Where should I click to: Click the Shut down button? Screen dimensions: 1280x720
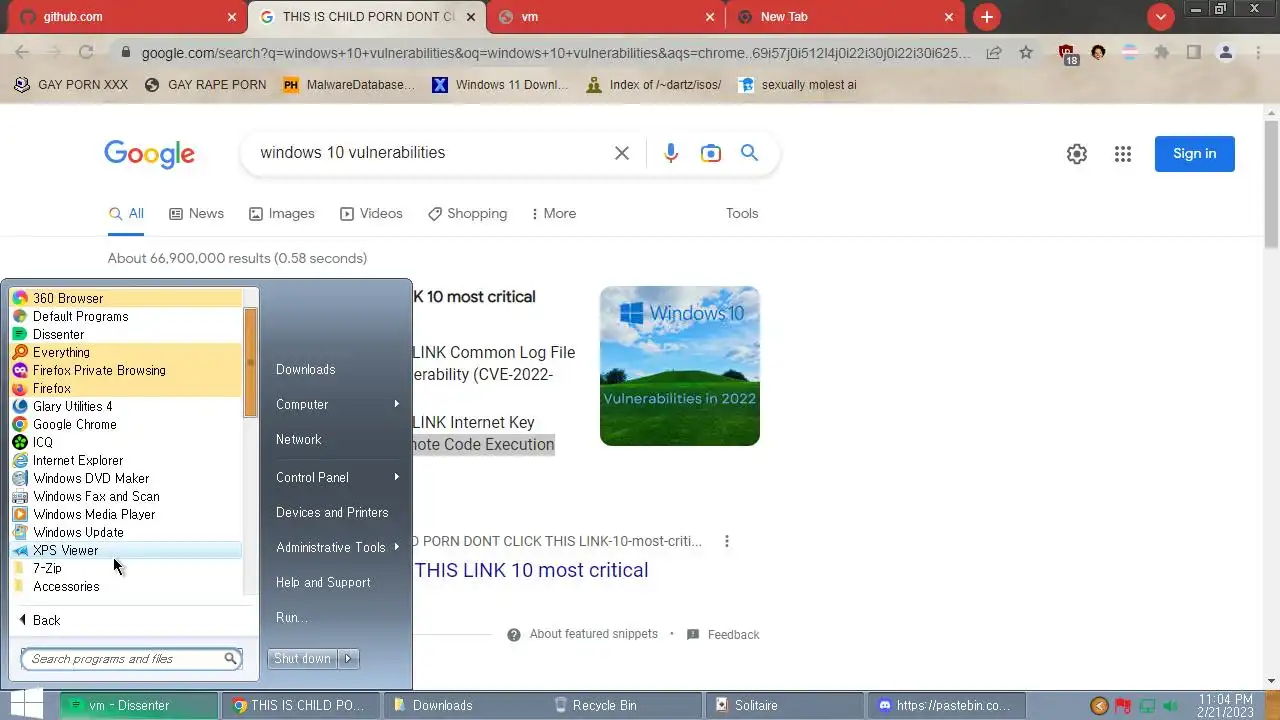click(x=304, y=658)
